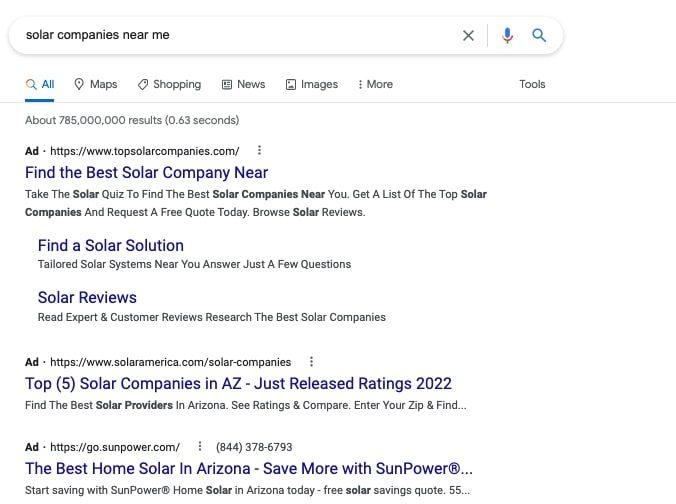Image resolution: width=676 pixels, height=504 pixels.
Task: Open "Find the Best Solar Company Near" link
Action: click(x=146, y=172)
